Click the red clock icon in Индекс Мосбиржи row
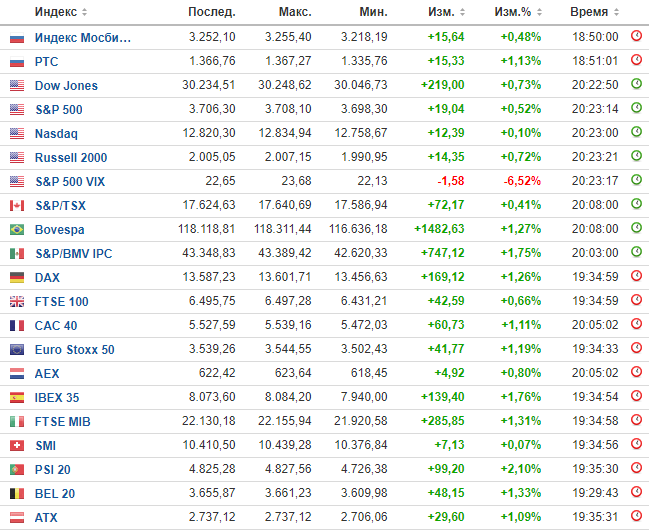 click(x=636, y=36)
